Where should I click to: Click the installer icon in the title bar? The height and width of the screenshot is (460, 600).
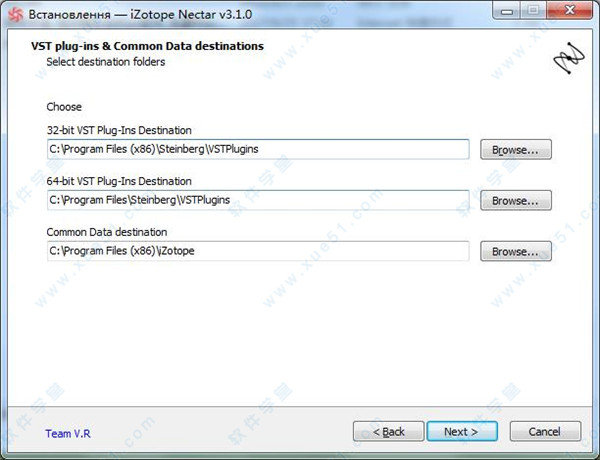click(16, 15)
